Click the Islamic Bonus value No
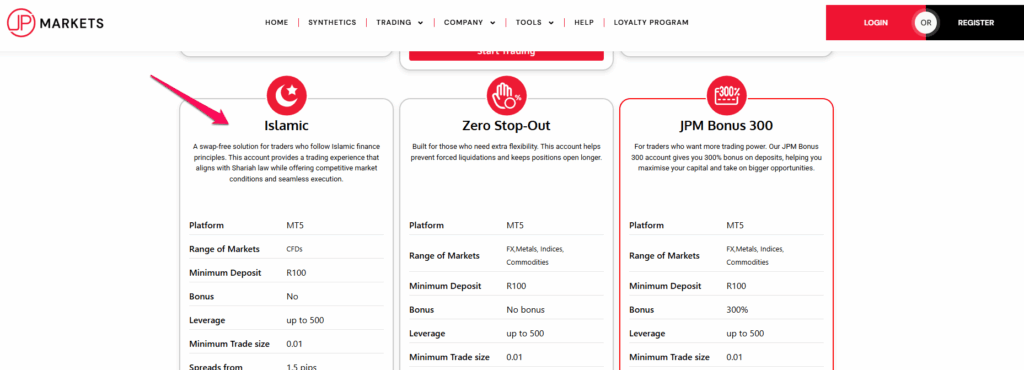Image resolution: width=1024 pixels, height=370 pixels. [x=292, y=296]
